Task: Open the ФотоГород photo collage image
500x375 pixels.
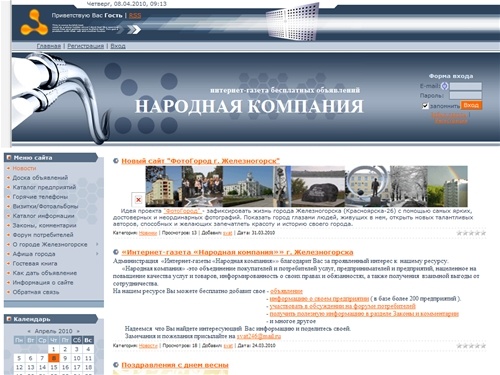Action: (x=306, y=186)
